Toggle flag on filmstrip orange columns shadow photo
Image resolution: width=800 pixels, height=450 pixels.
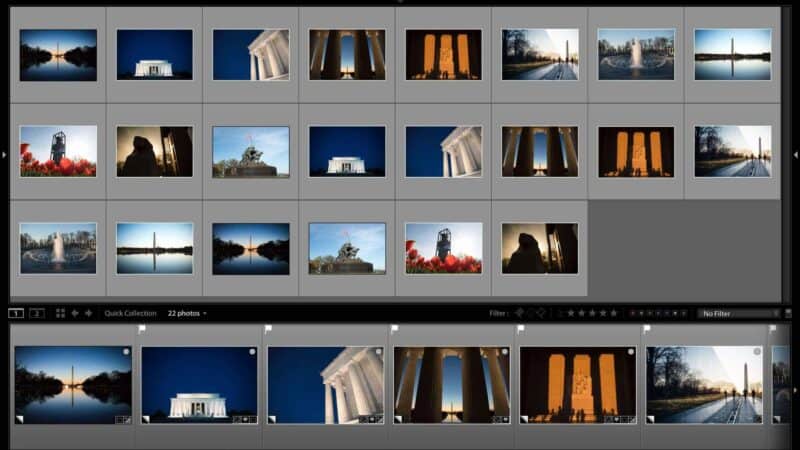pos(520,330)
